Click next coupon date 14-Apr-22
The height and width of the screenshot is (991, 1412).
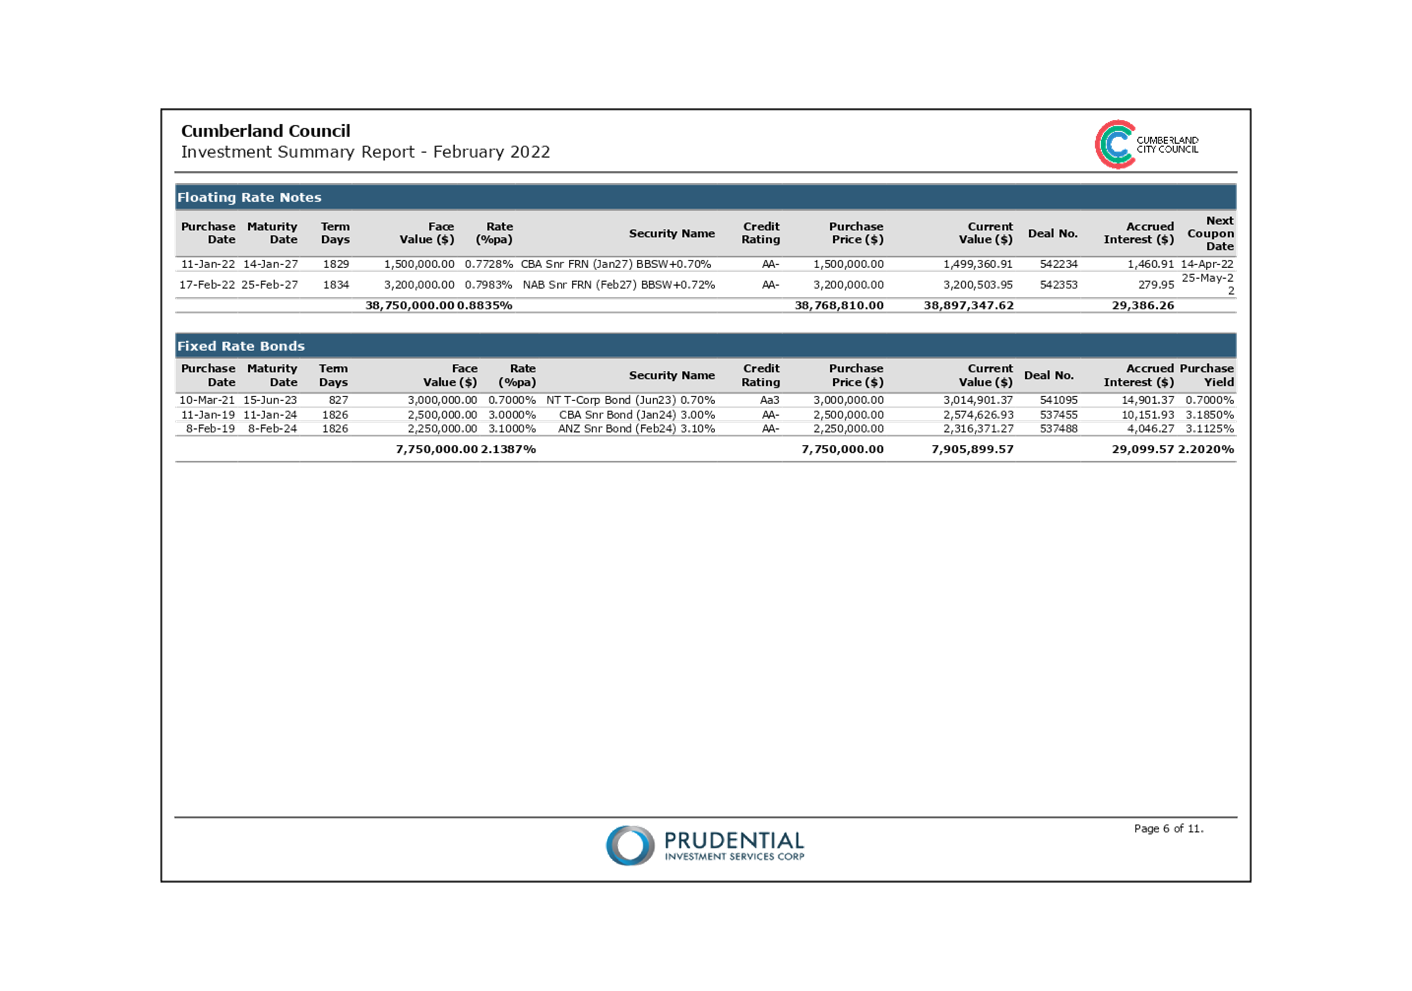click(1207, 264)
